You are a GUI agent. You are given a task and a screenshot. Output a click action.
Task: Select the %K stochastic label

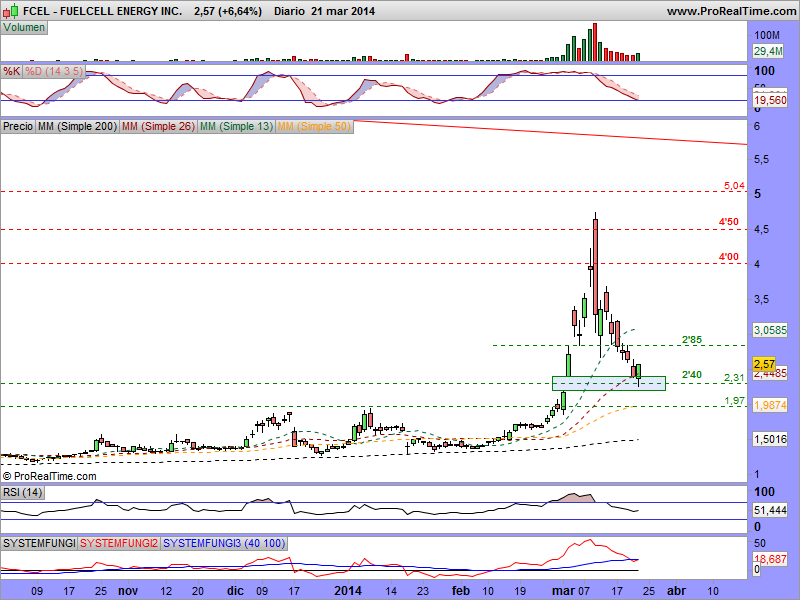click(11, 71)
